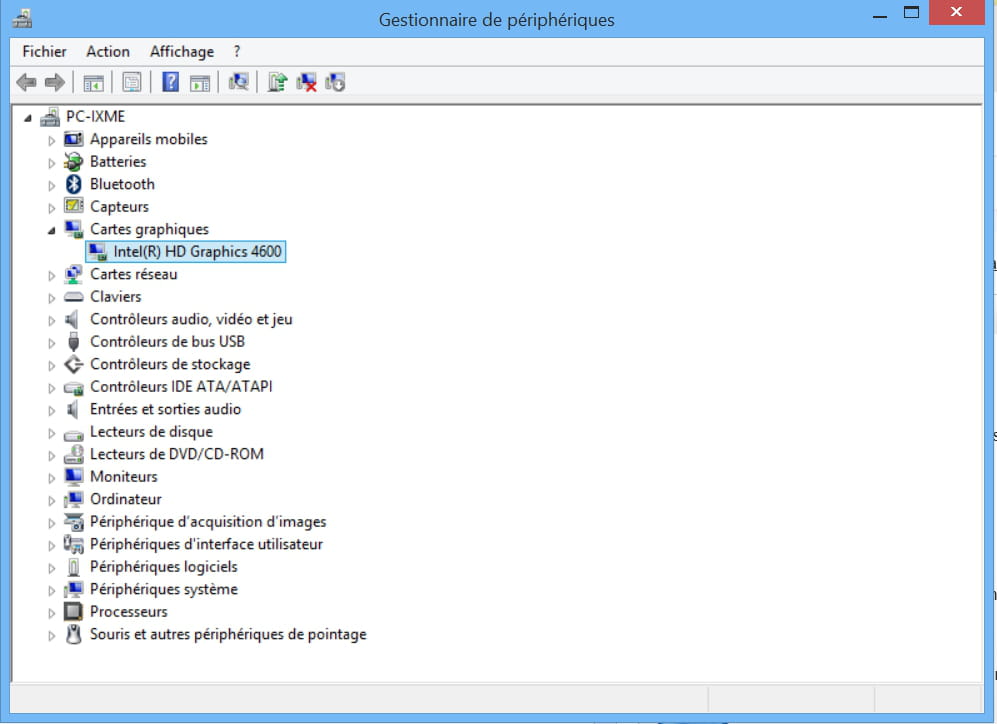Viewport: 997px width, 724px height.
Task: Expand the Bluetooth node arrow
Action: [52, 186]
